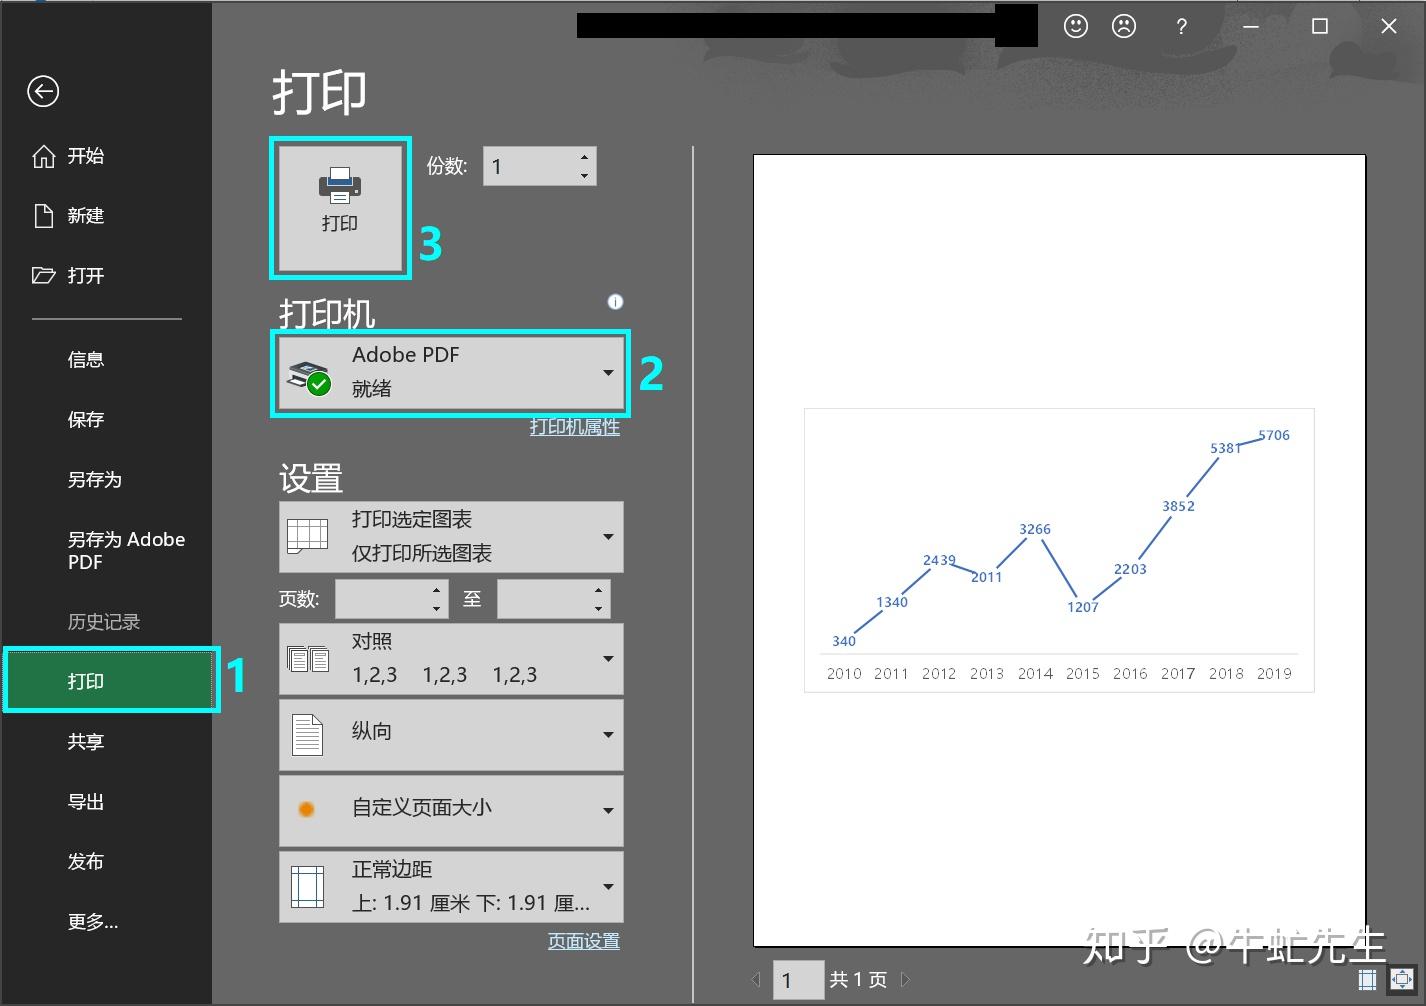1426x1006 pixels.
Task: Click the page number input field below preview
Action: 797,980
